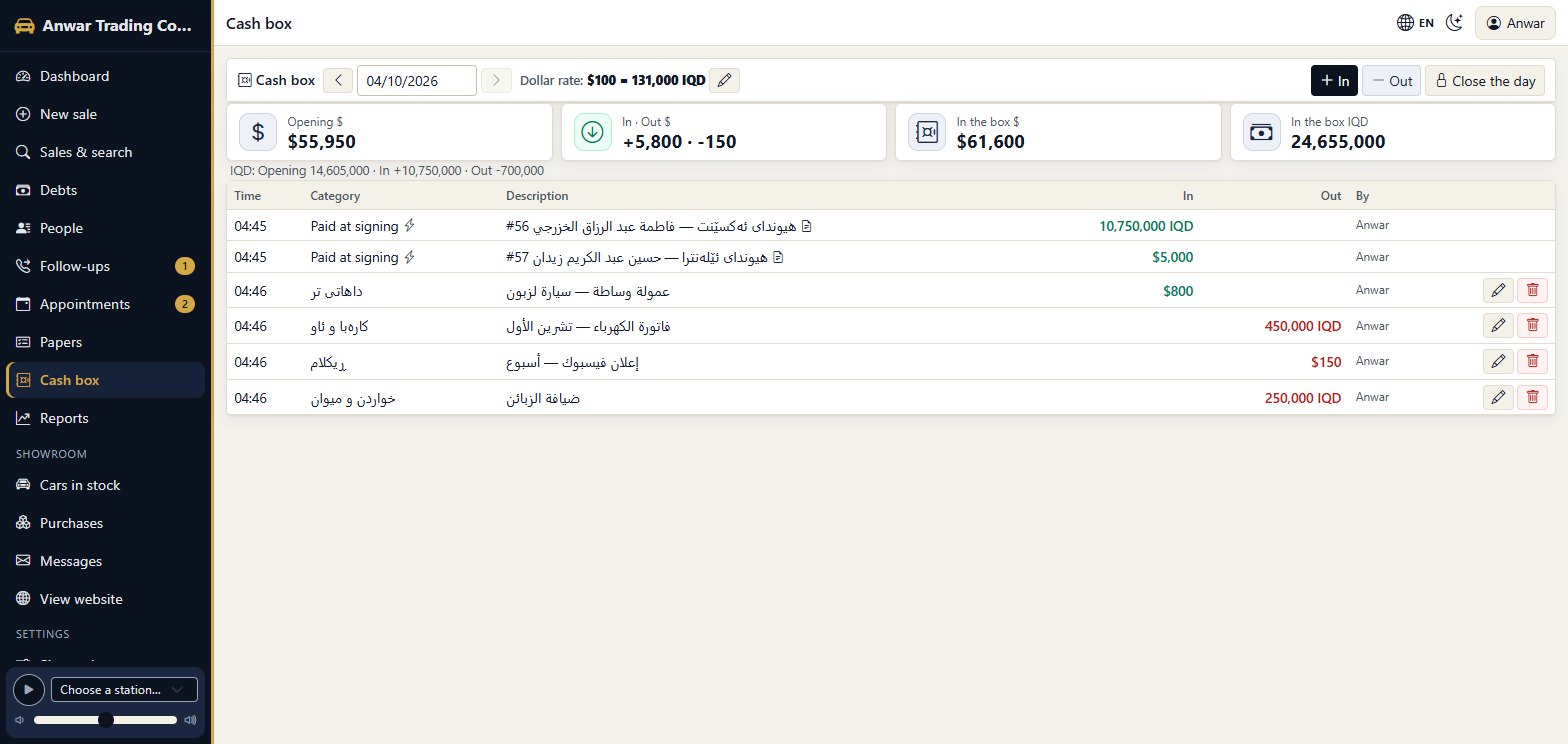Adjust the radio volume slider
This screenshot has width=1568, height=744.
tap(105, 720)
